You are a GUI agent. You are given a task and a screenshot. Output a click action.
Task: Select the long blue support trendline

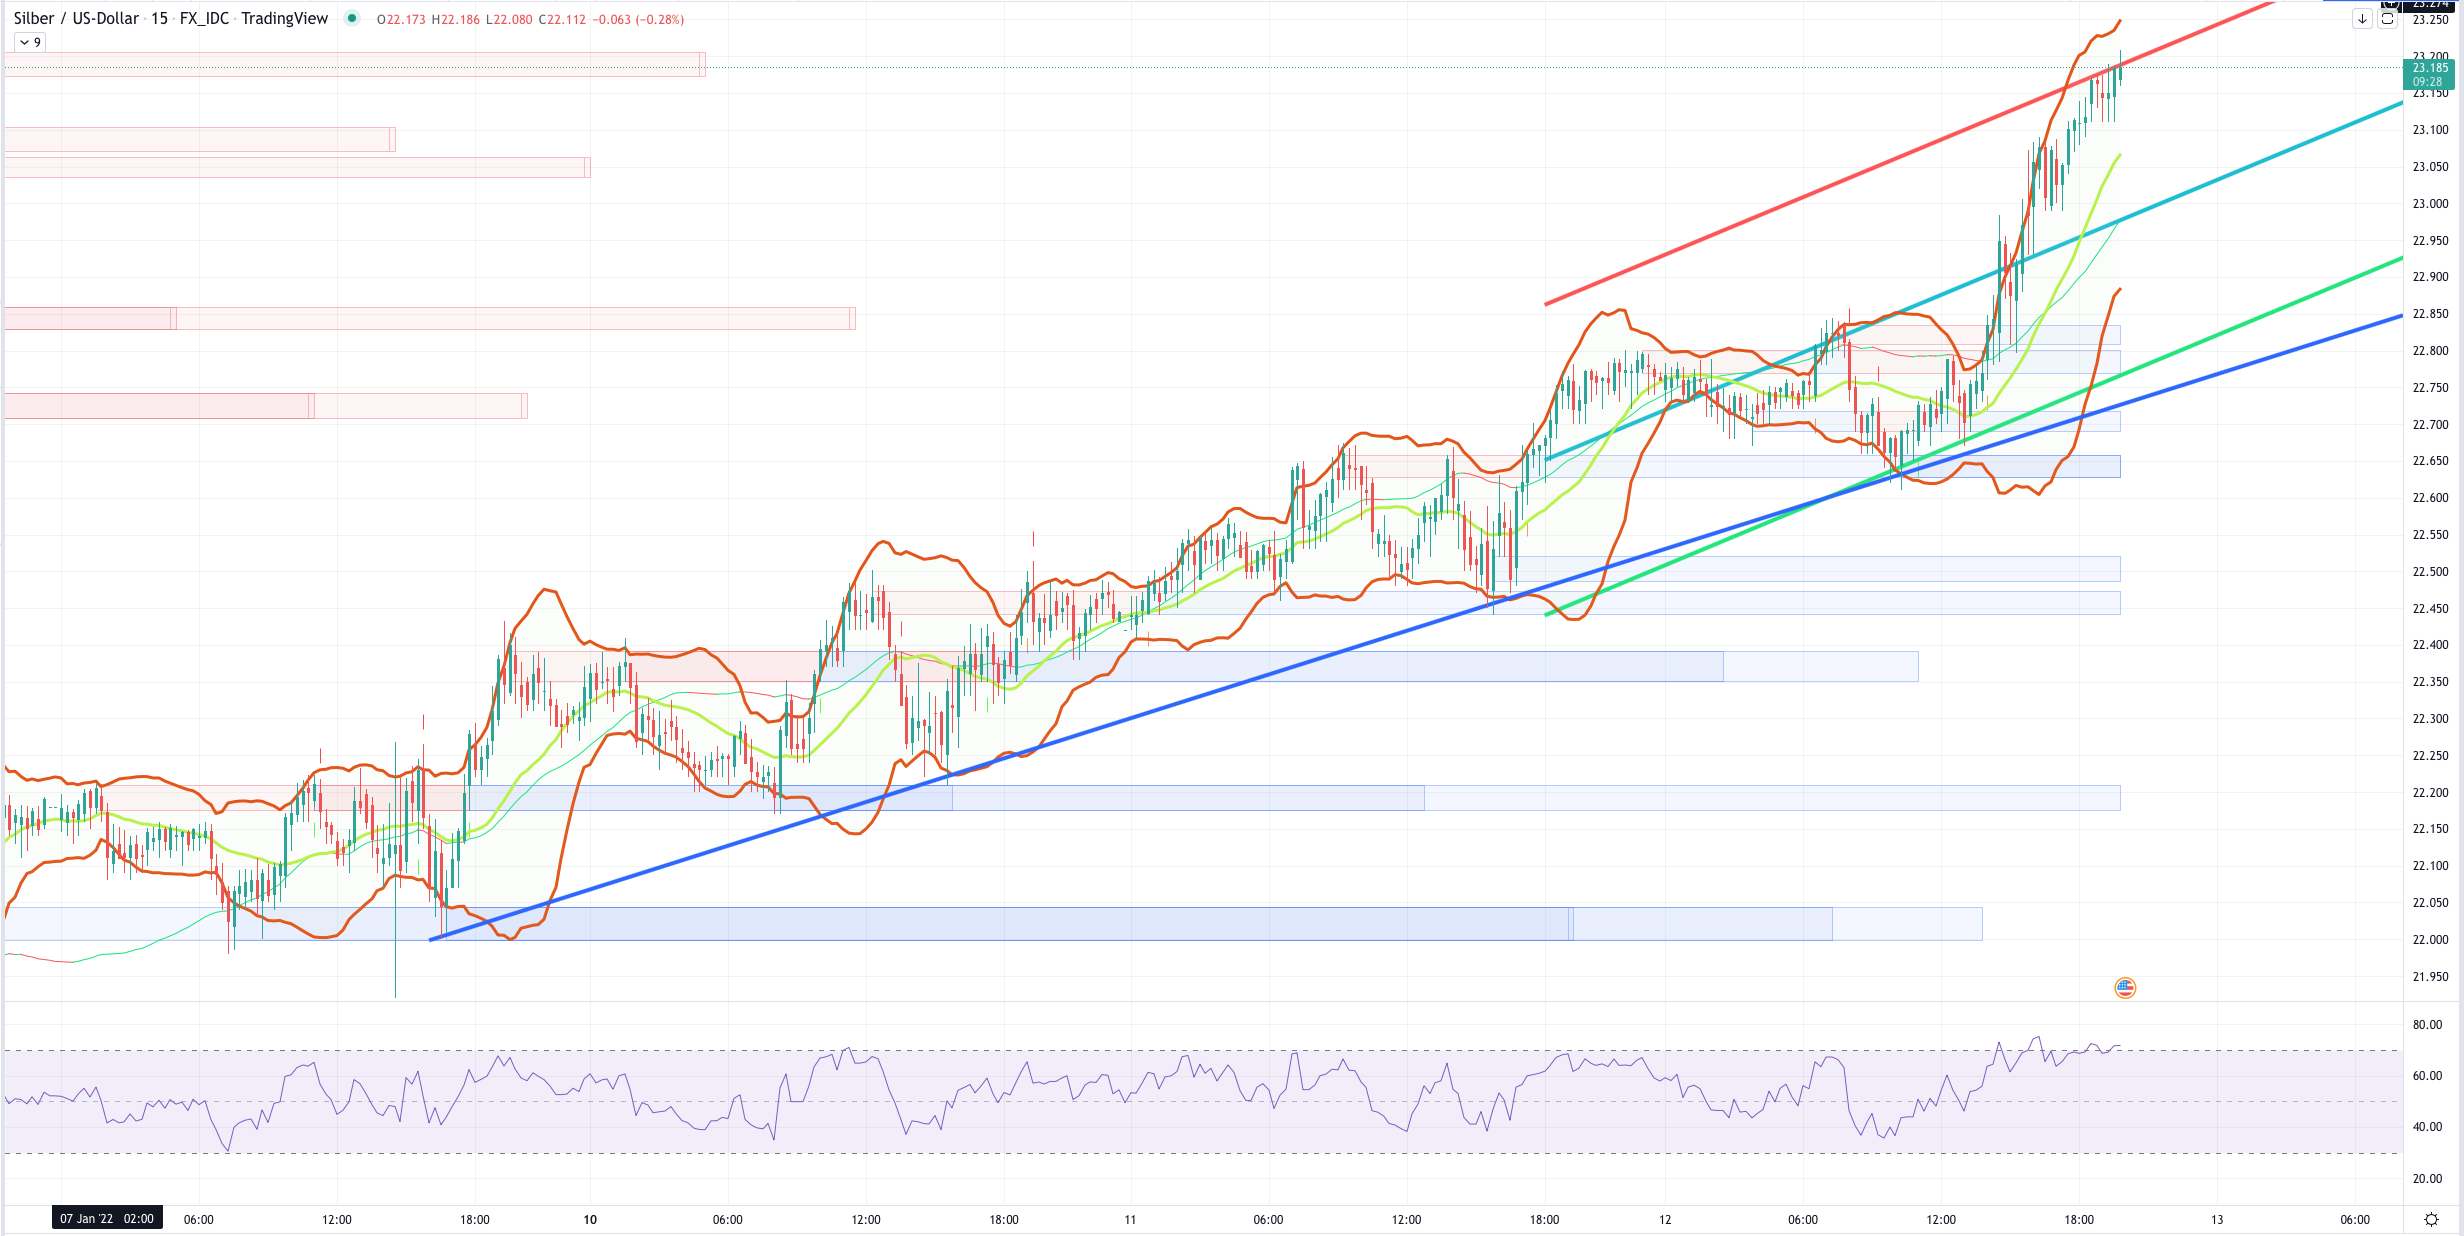click(x=1200, y=697)
